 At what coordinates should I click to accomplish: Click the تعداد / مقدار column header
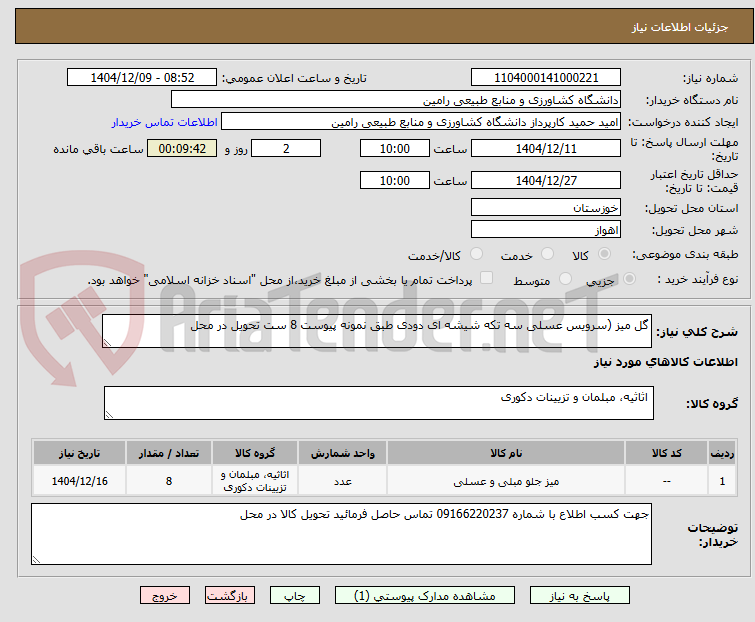point(169,453)
